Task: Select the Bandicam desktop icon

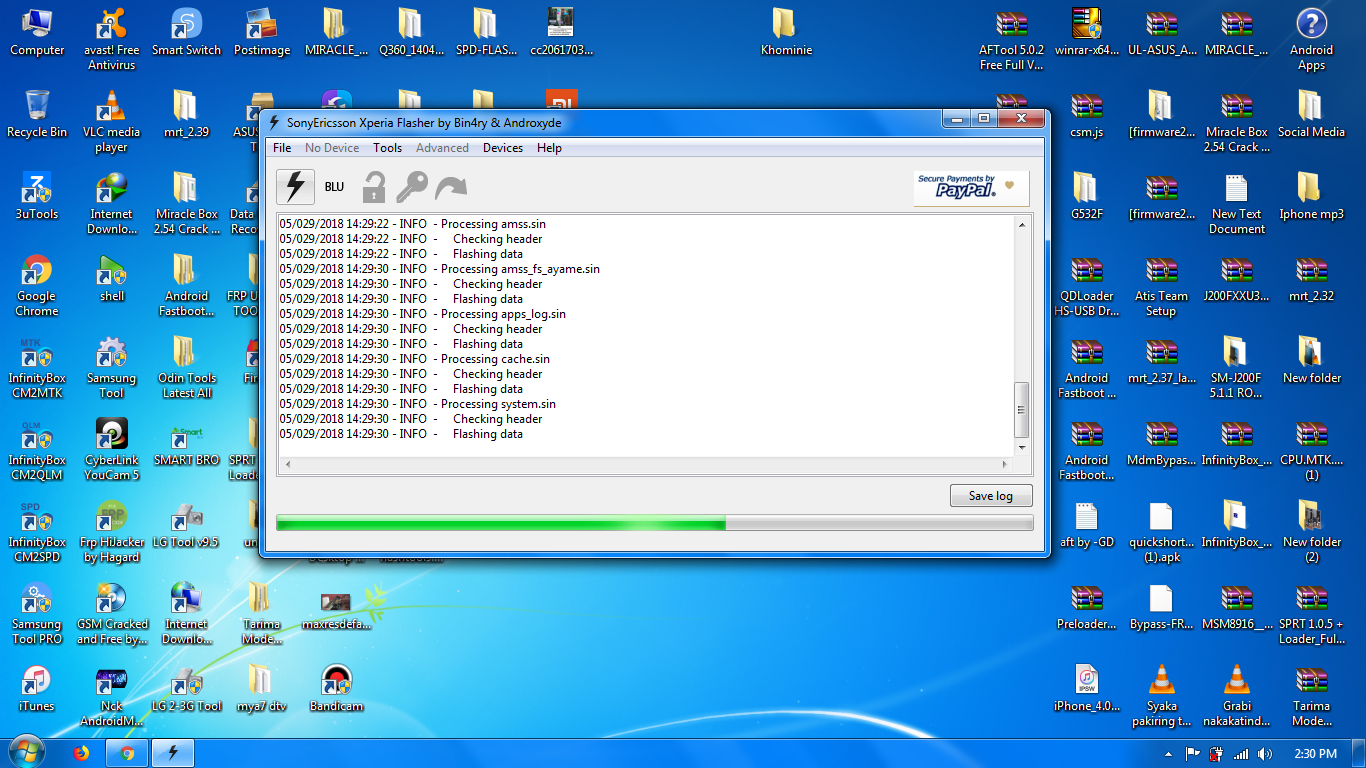Action: coord(337,688)
